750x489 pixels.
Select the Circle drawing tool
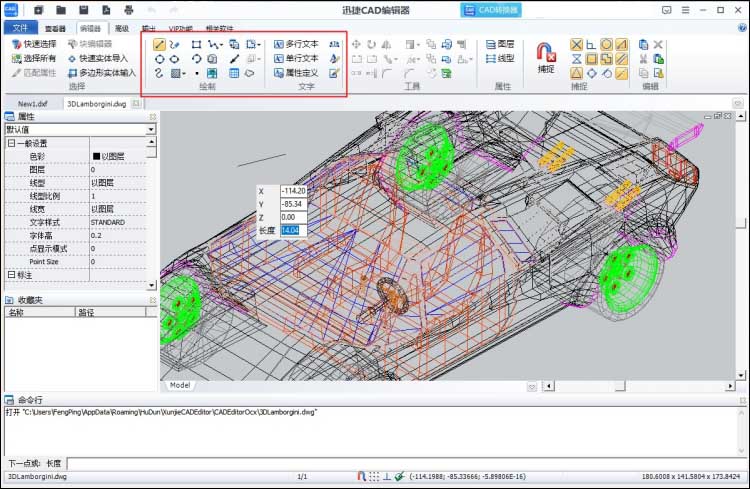[159, 59]
